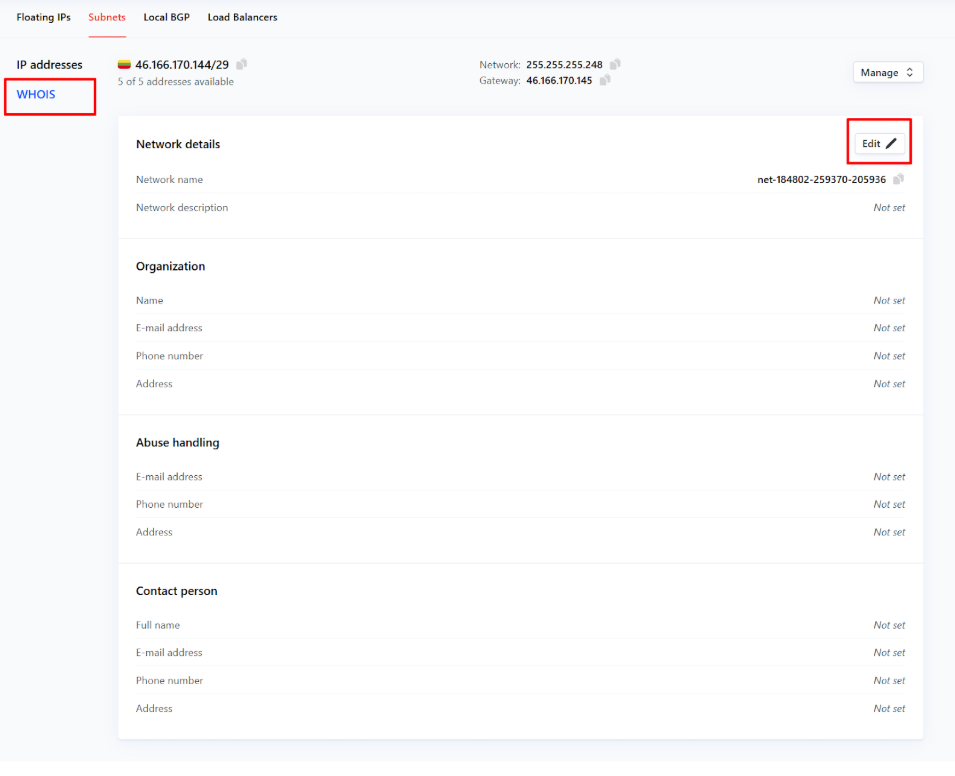955x776 pixels.
Task: Click the Organization Name row
Action: 520,300
